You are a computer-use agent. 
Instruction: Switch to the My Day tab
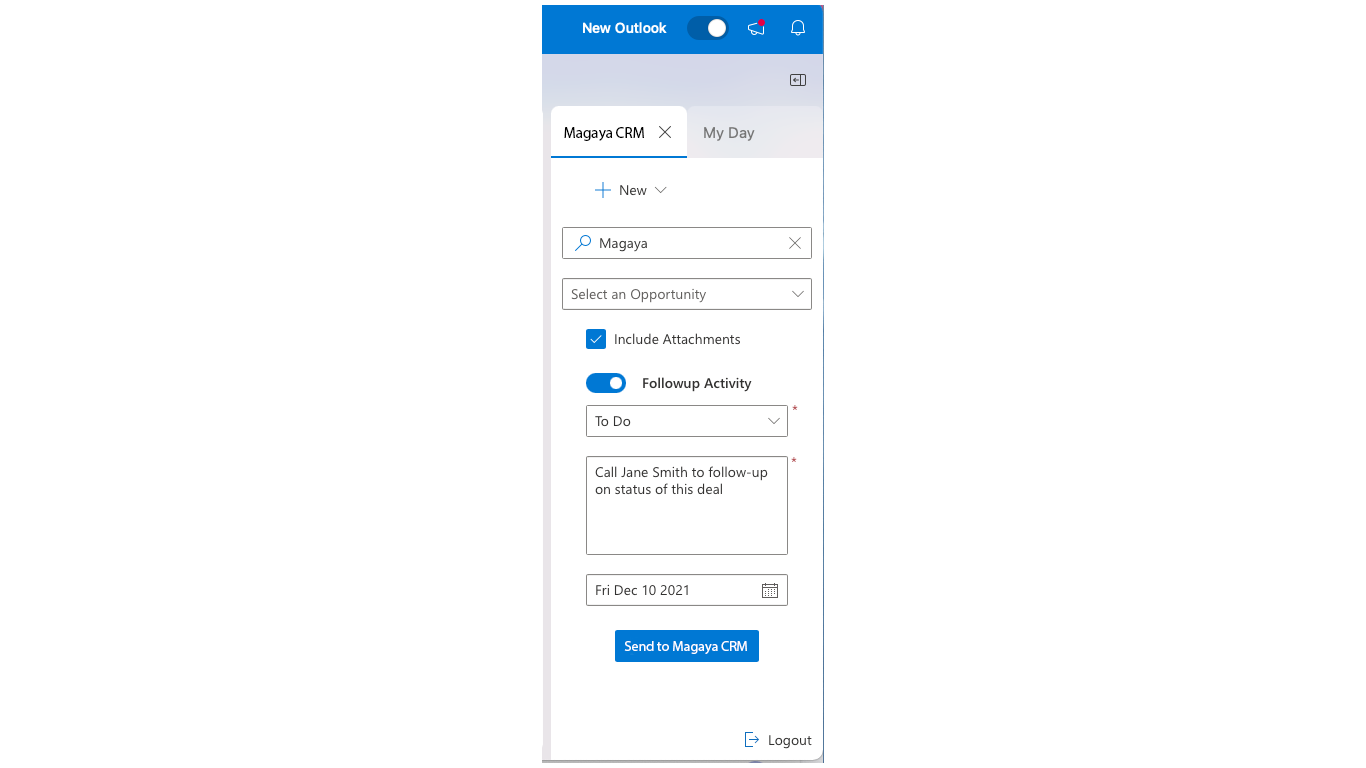click(729, 133)
